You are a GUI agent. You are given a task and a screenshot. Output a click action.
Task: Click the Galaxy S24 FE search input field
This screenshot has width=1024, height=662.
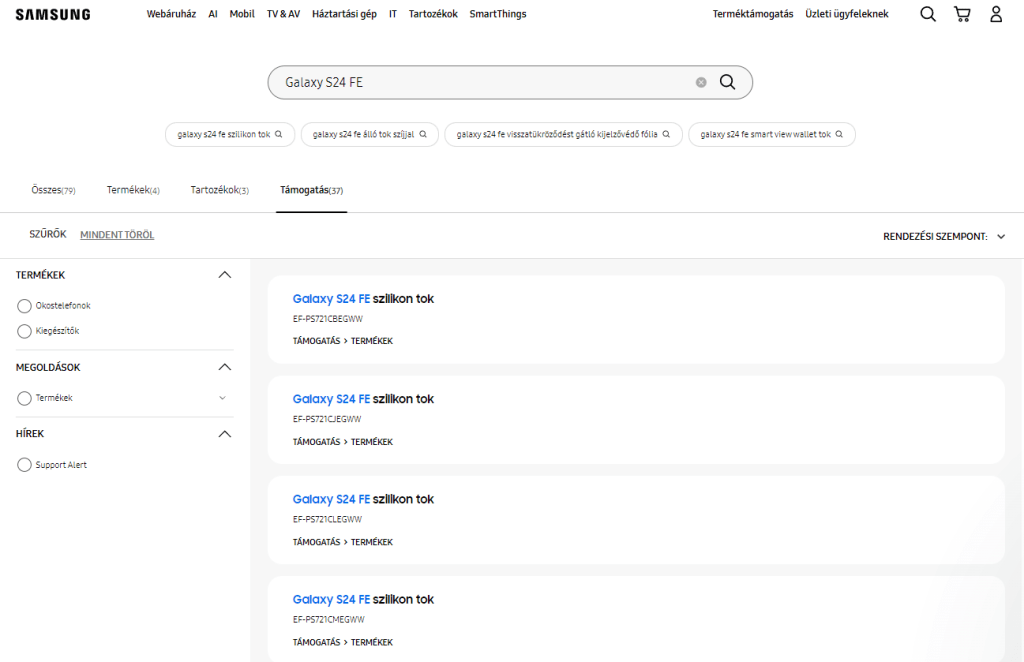pos(480,82)
